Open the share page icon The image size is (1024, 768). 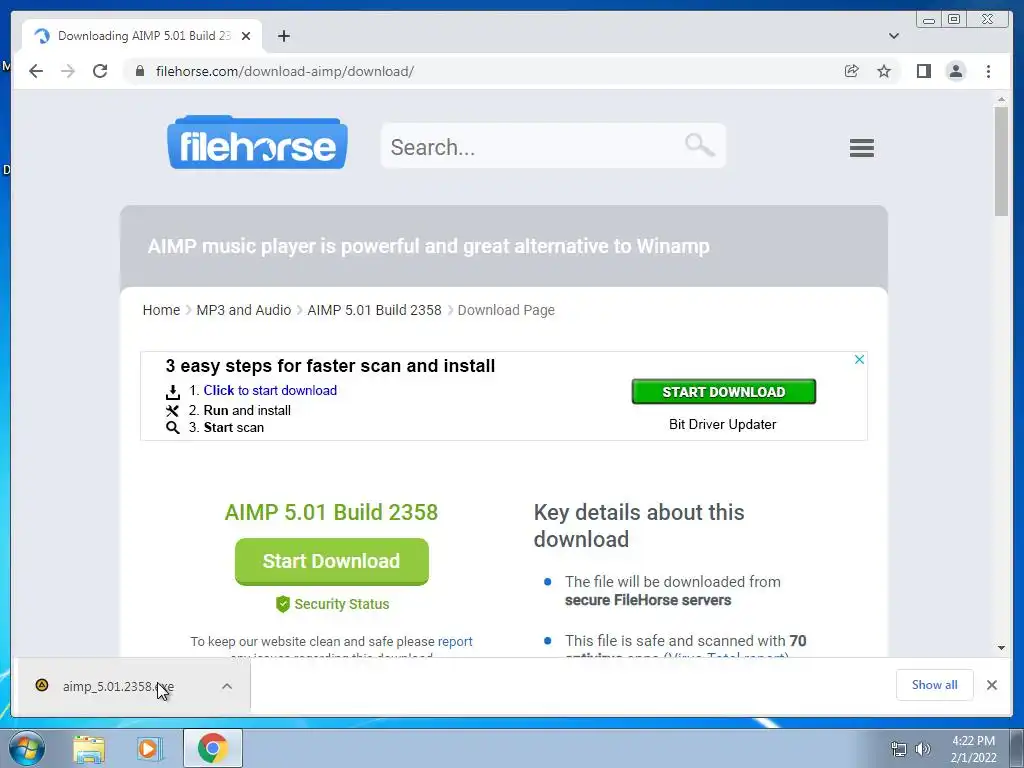click(851, 71)
